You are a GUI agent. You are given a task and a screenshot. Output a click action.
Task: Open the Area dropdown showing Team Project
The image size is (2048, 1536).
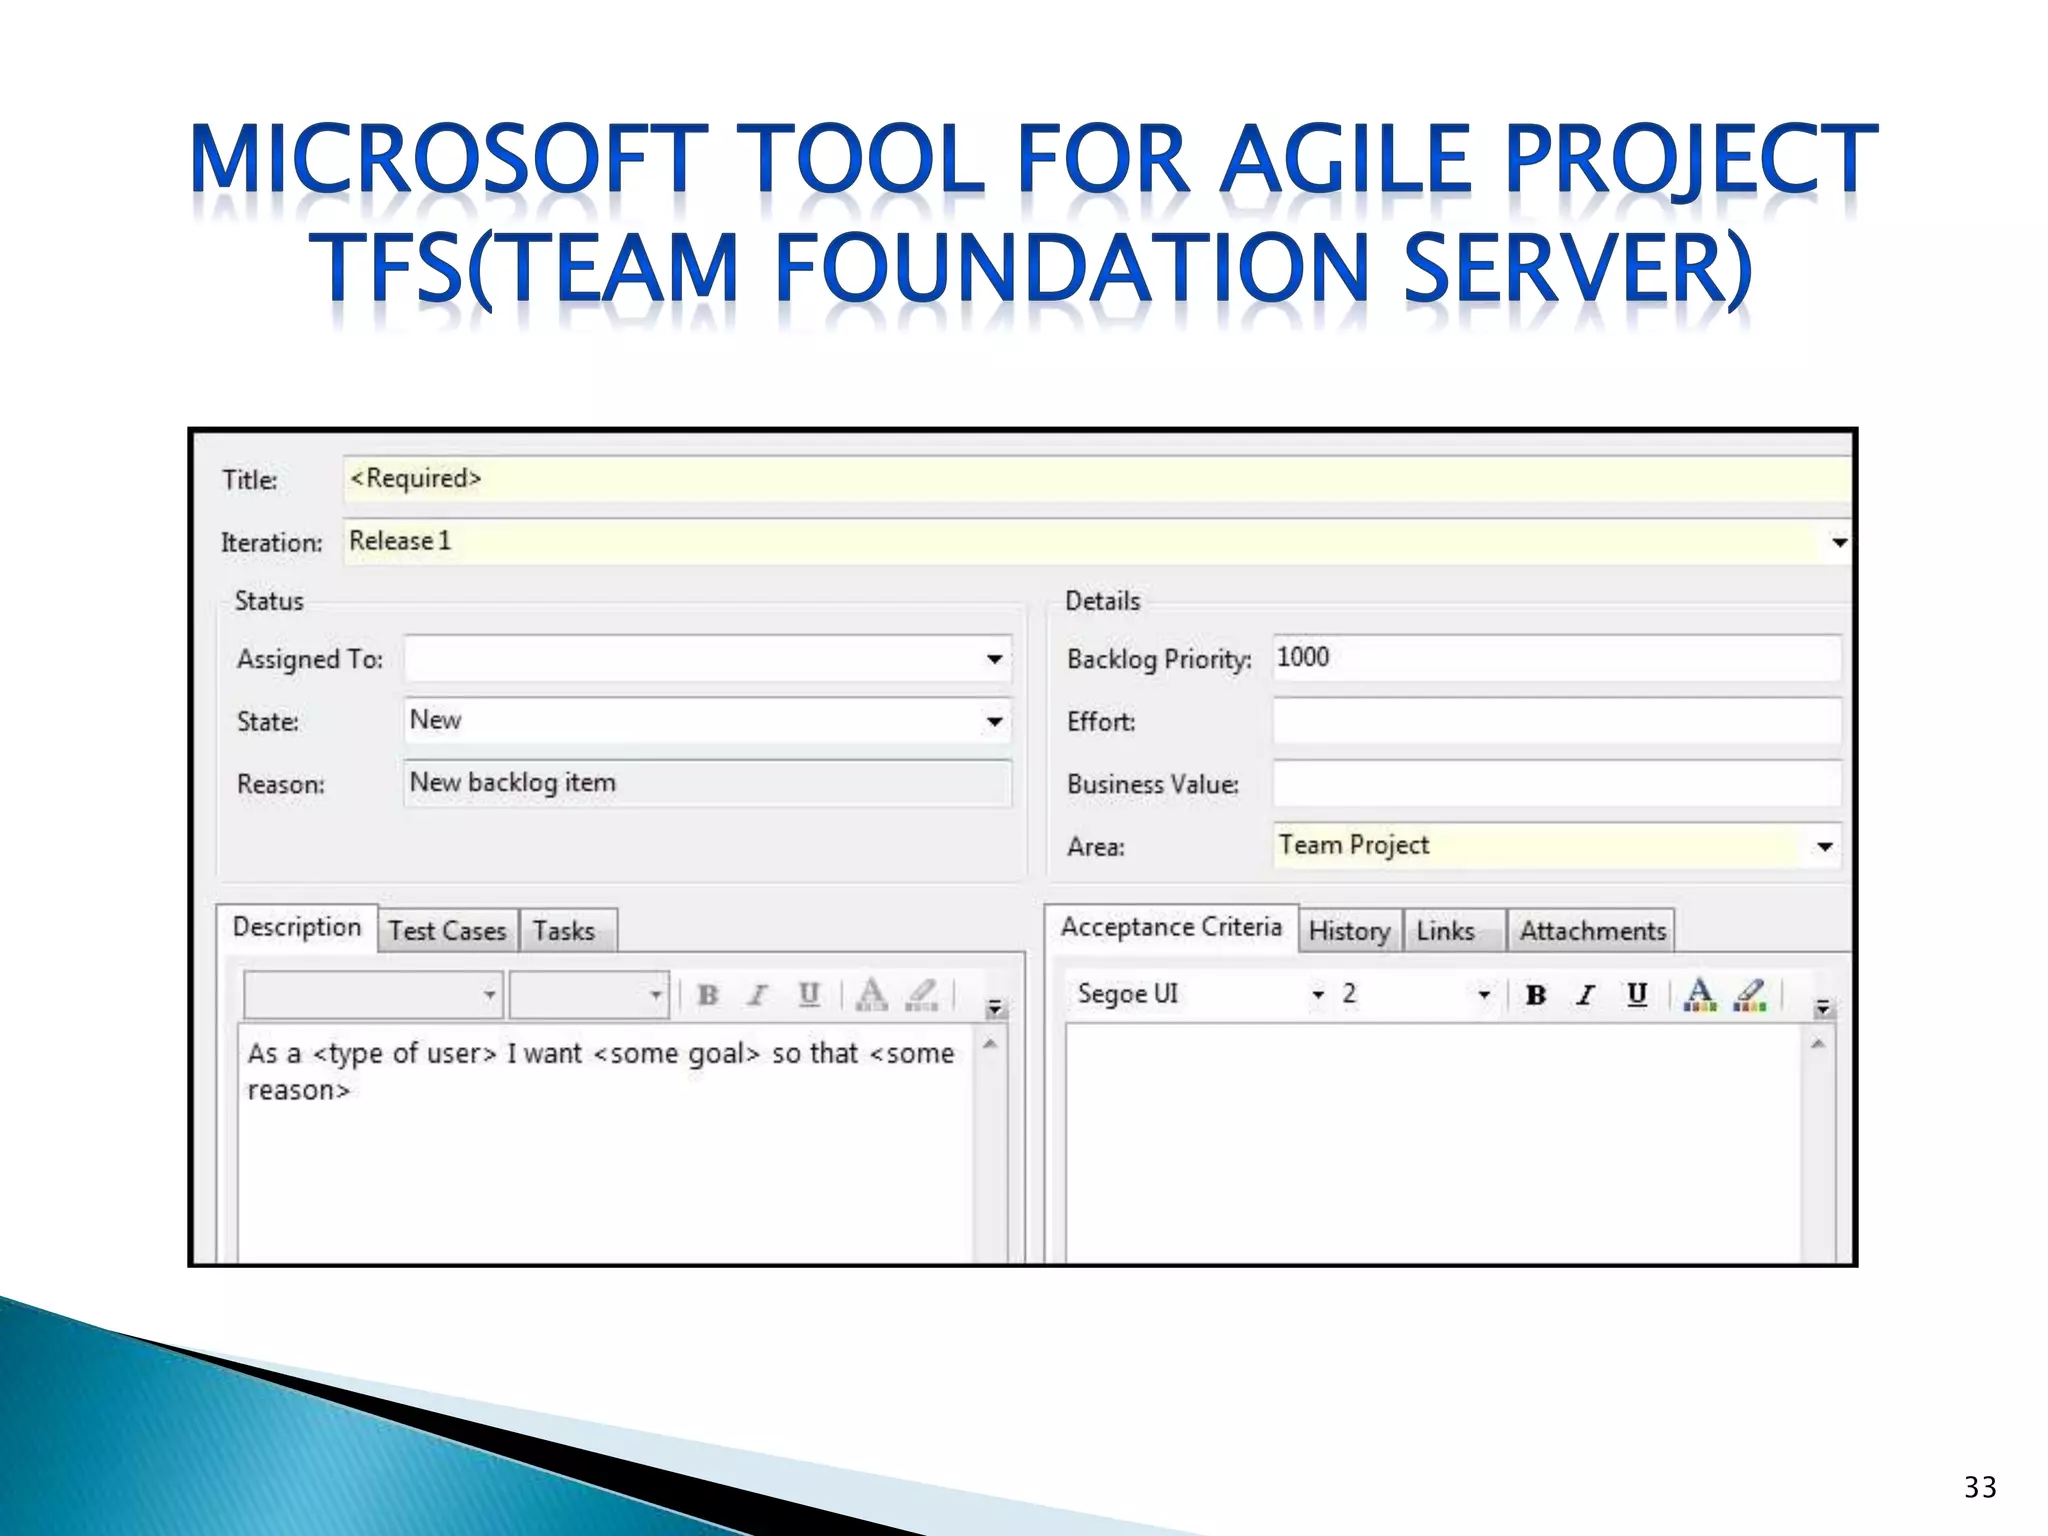coord(1824,847)
